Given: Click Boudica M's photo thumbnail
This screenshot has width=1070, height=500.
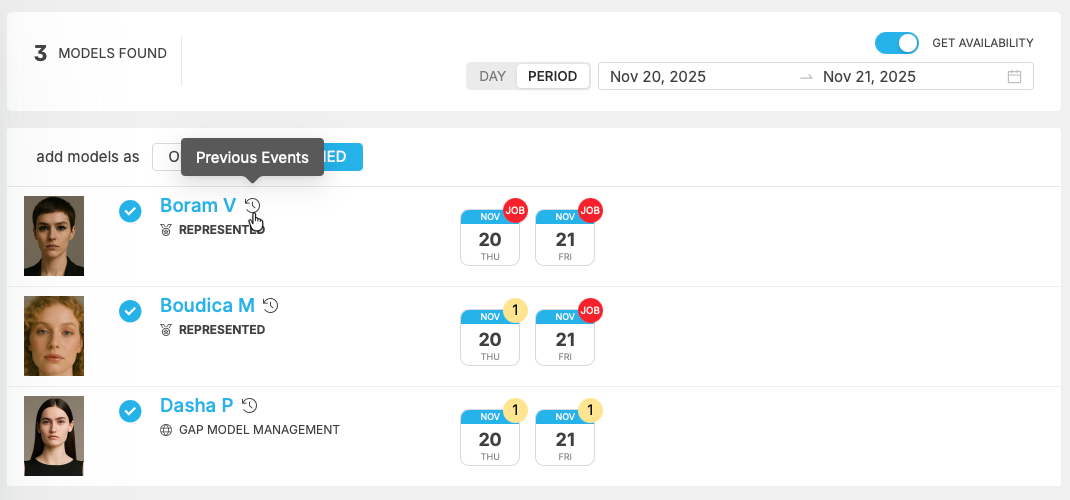Looking at the screenshot, I should [54, 336].
